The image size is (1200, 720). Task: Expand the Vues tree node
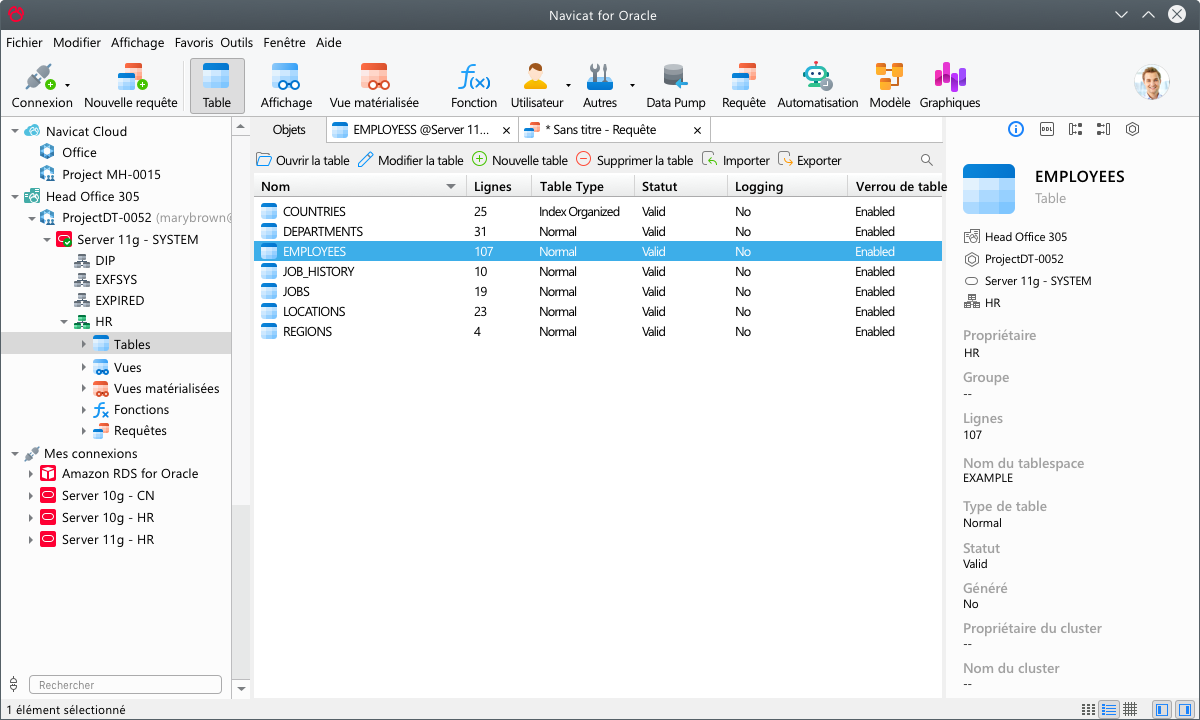tap(84, 367)
